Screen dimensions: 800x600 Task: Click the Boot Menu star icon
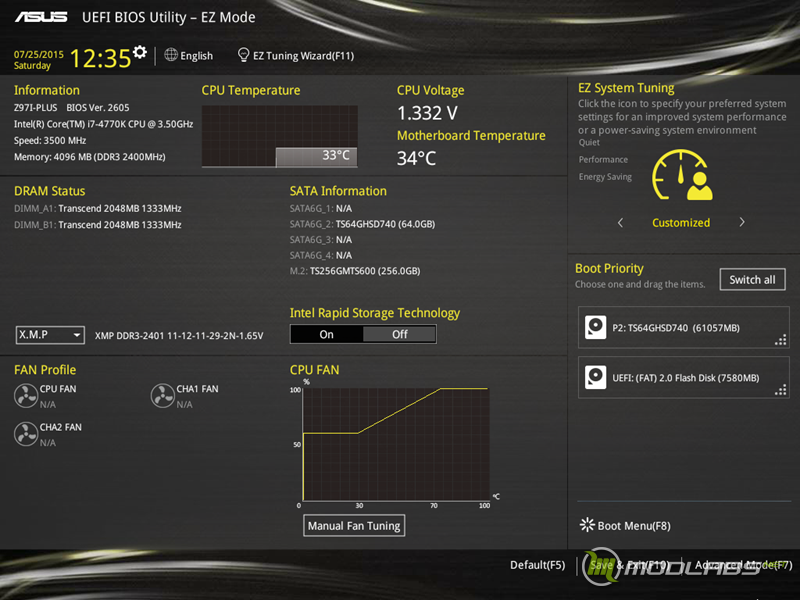tap(587, 525)
